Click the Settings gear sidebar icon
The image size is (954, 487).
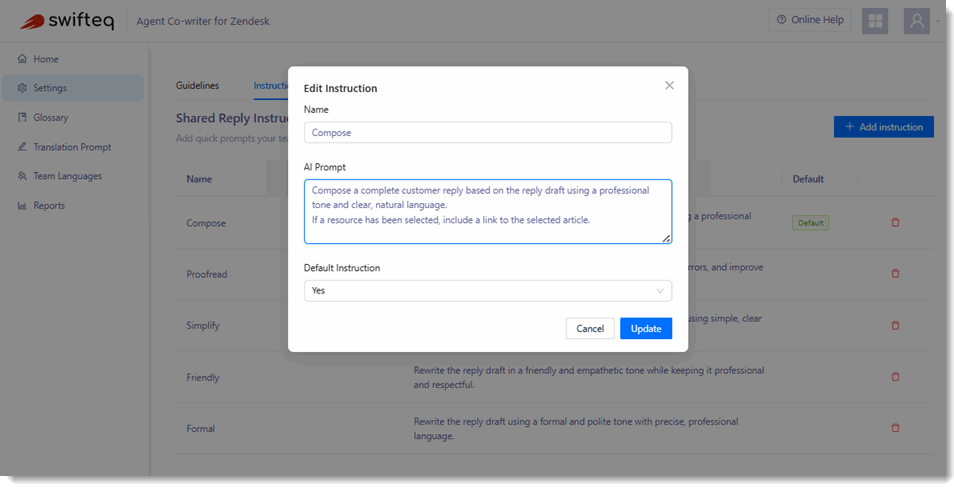[23, 88]
